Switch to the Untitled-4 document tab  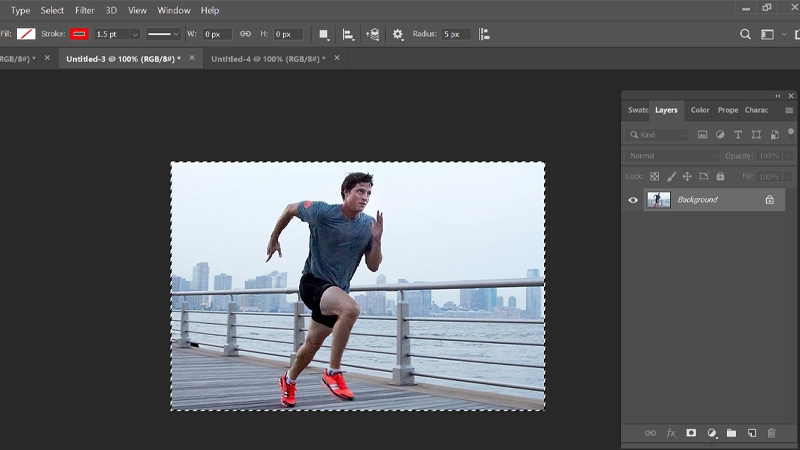pyautogui.click(x=268, y=59)
